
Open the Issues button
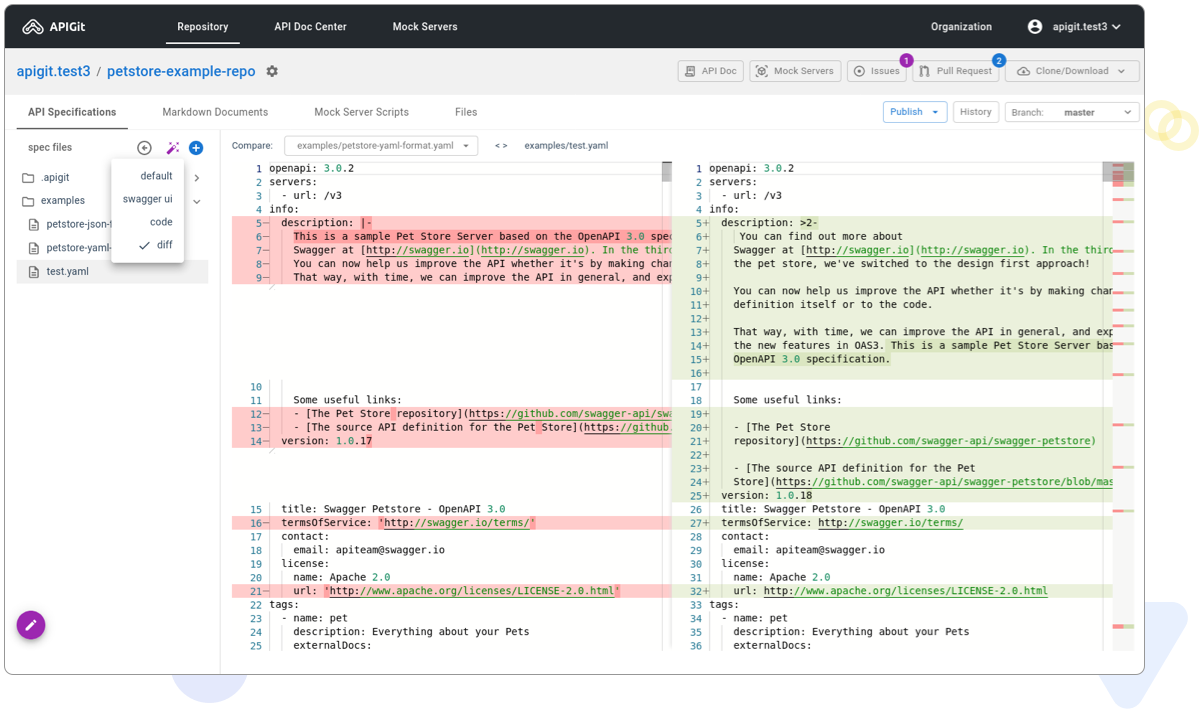pyautogui.click(x=876, y=71)
